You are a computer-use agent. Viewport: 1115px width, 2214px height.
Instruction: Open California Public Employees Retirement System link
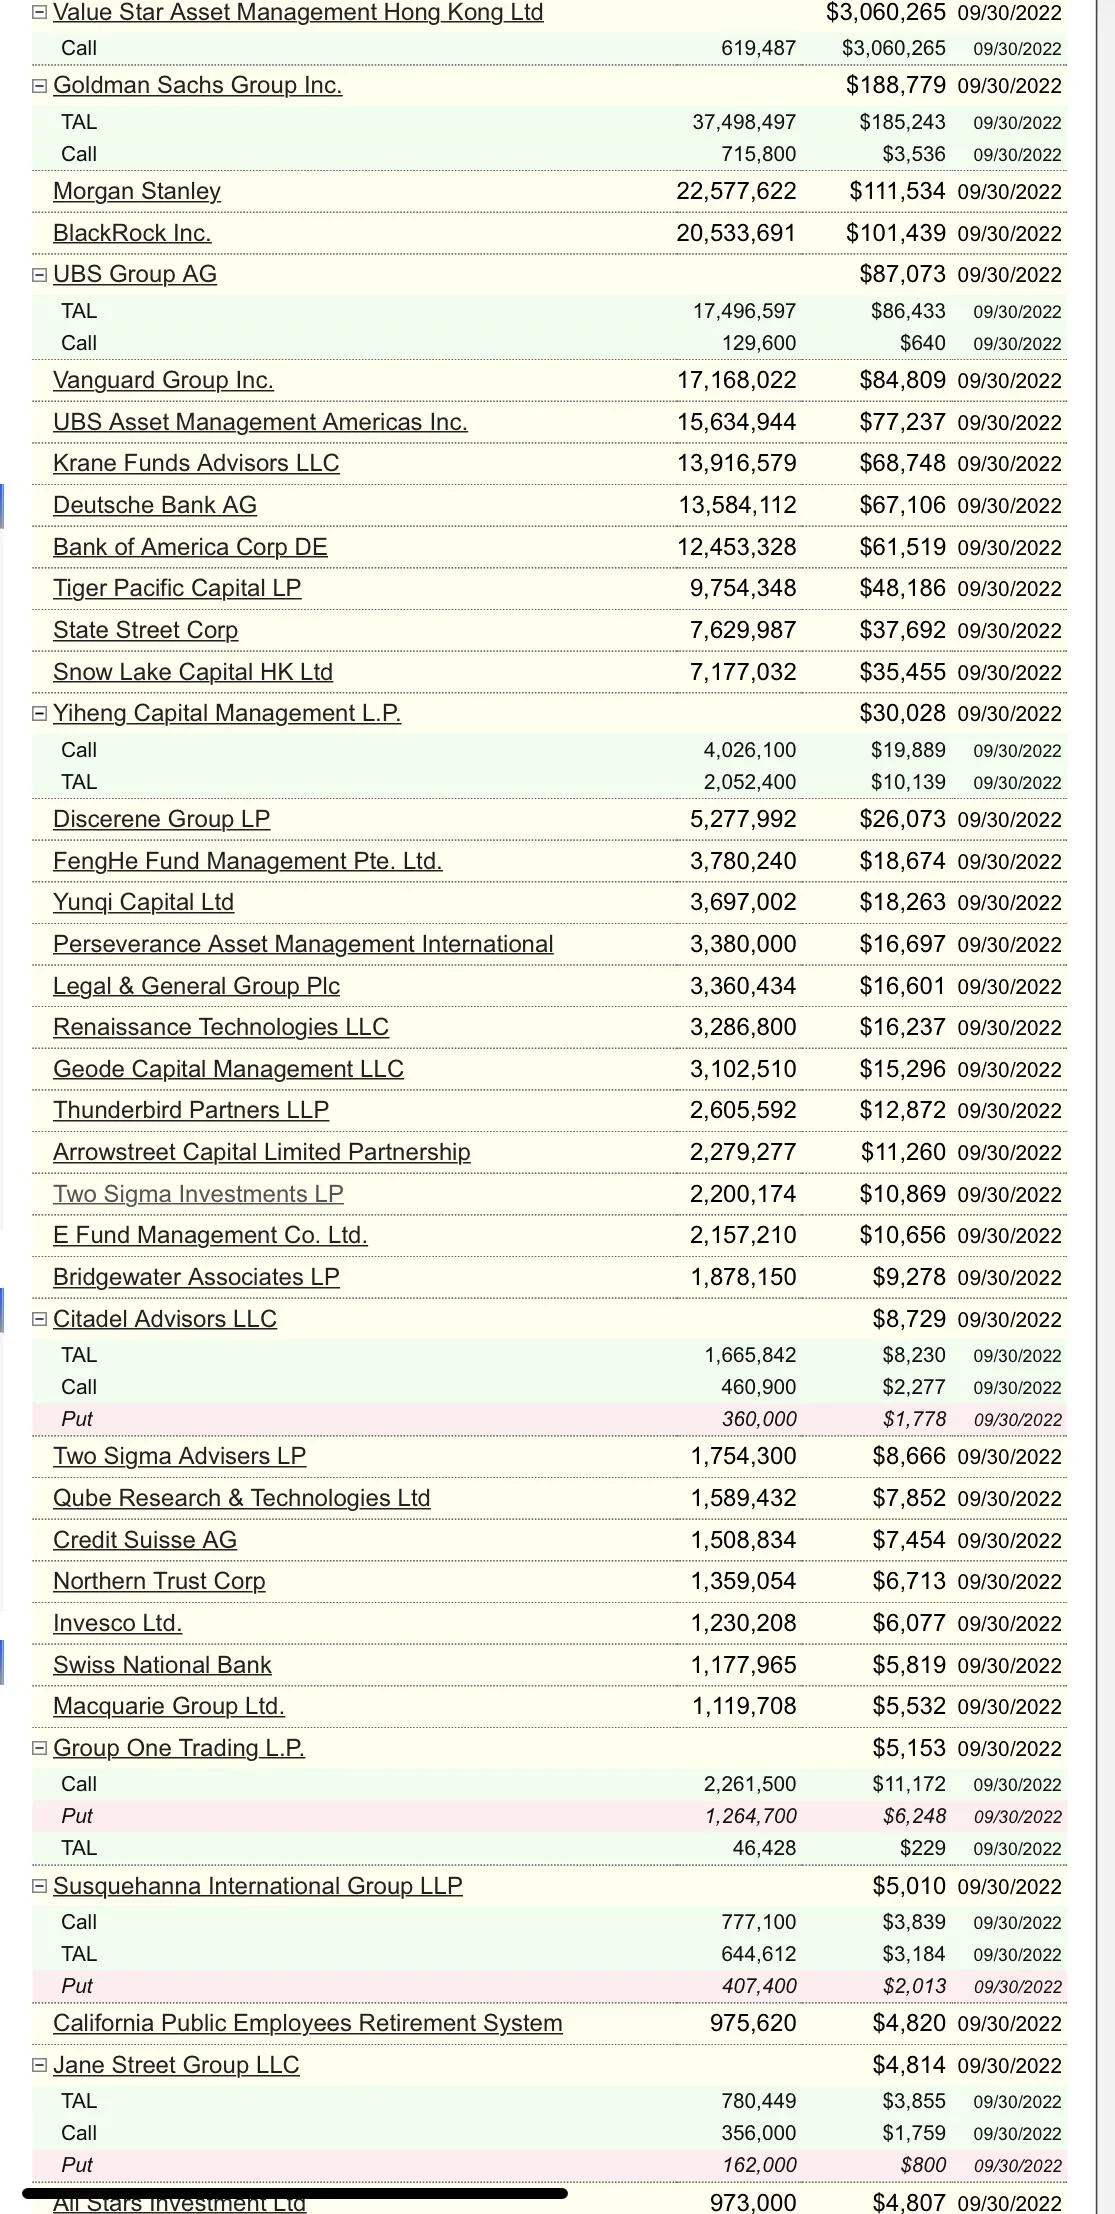pyautogui.click(x=308, y=2023)
